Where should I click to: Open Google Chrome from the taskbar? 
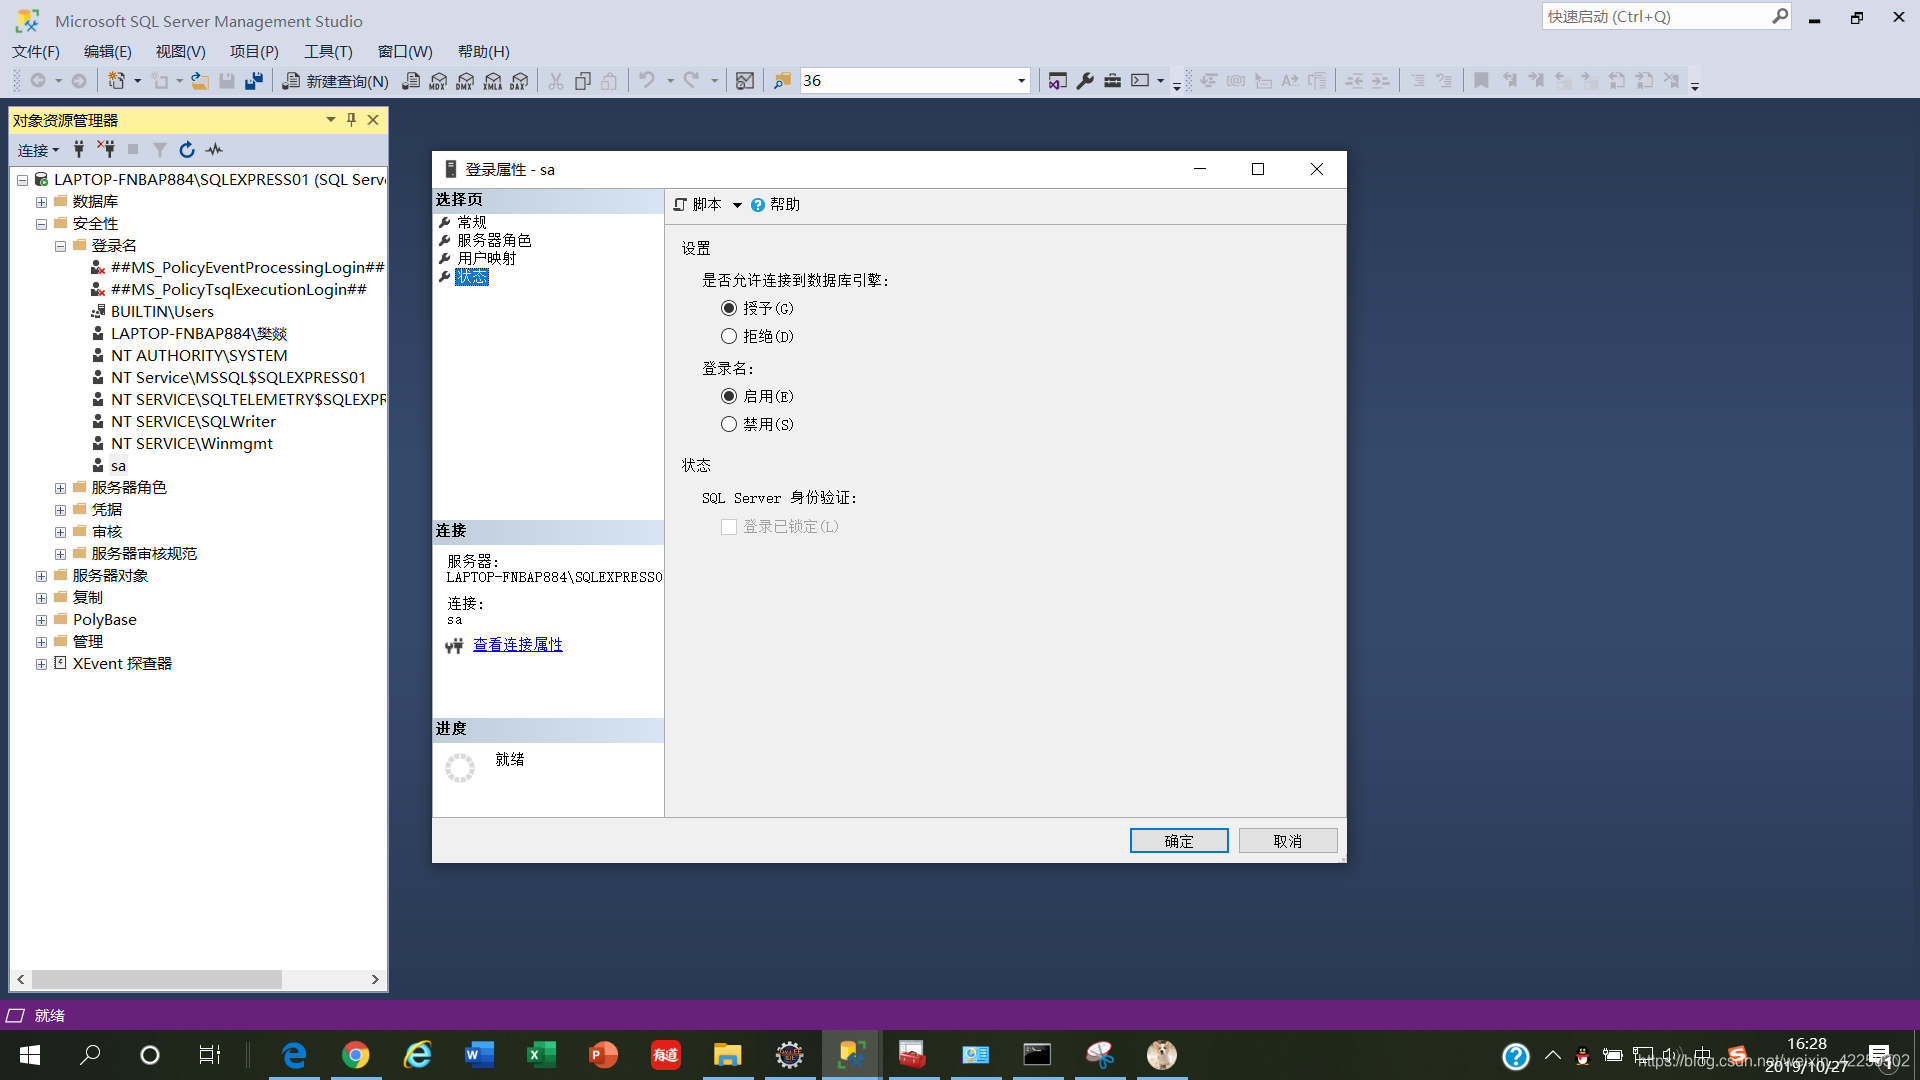355,1055
